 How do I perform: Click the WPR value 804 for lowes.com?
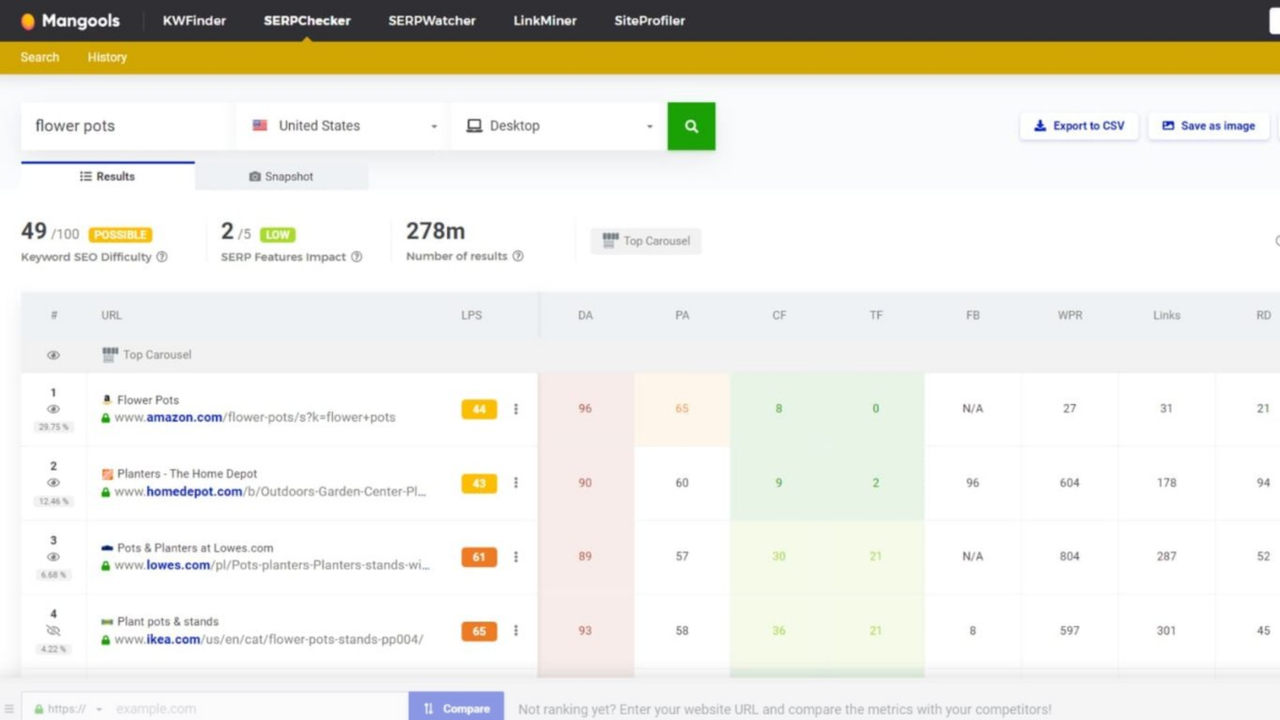(1070, 557)
